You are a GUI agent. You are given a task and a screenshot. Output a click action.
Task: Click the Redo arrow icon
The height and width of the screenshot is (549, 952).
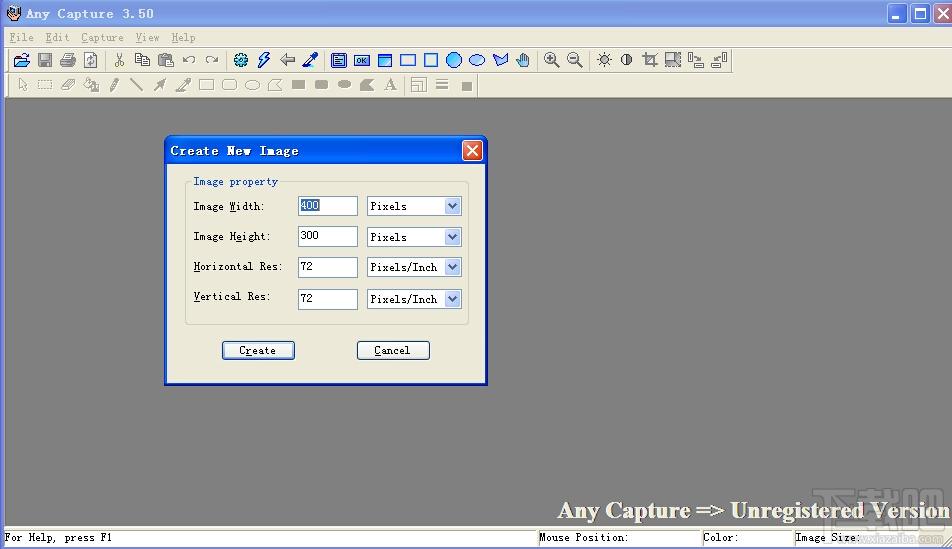point(212,60)
